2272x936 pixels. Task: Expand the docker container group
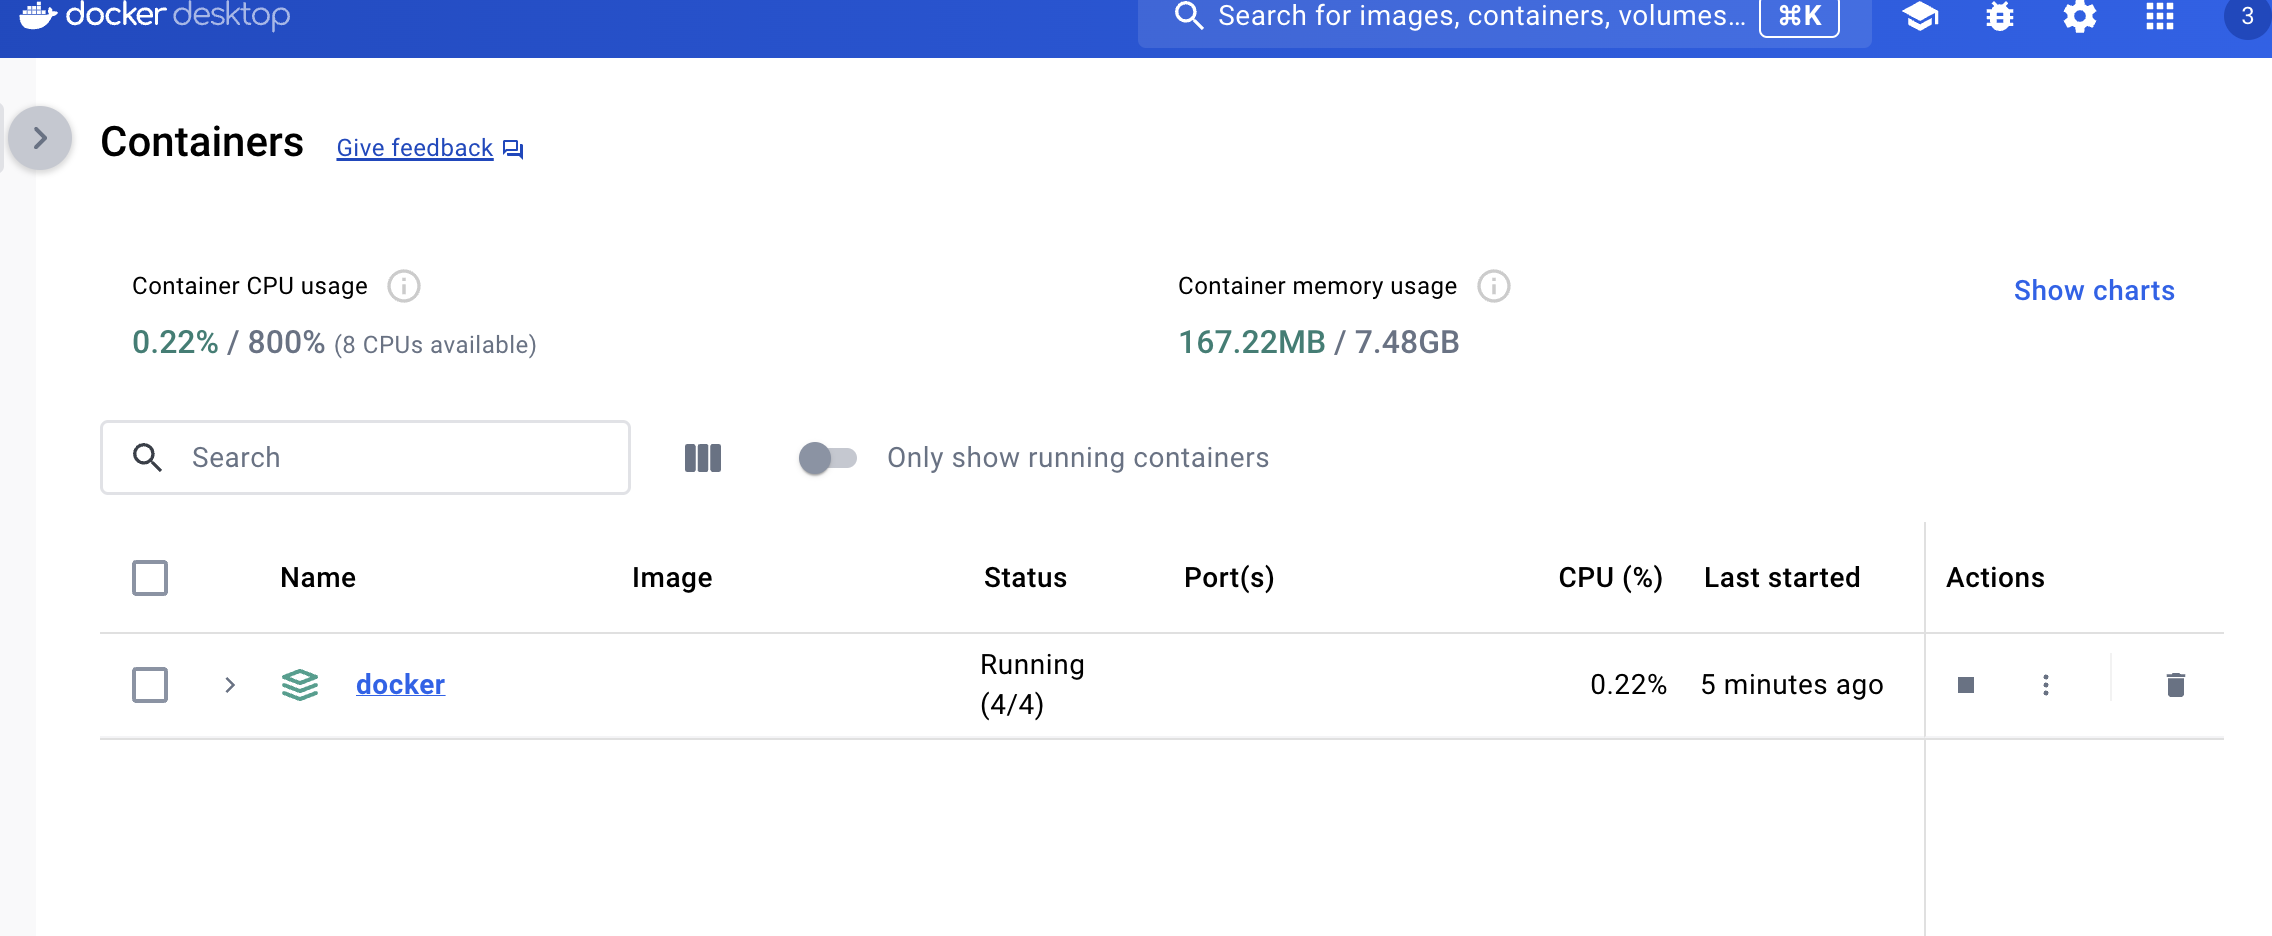click(x=230, y=685)
